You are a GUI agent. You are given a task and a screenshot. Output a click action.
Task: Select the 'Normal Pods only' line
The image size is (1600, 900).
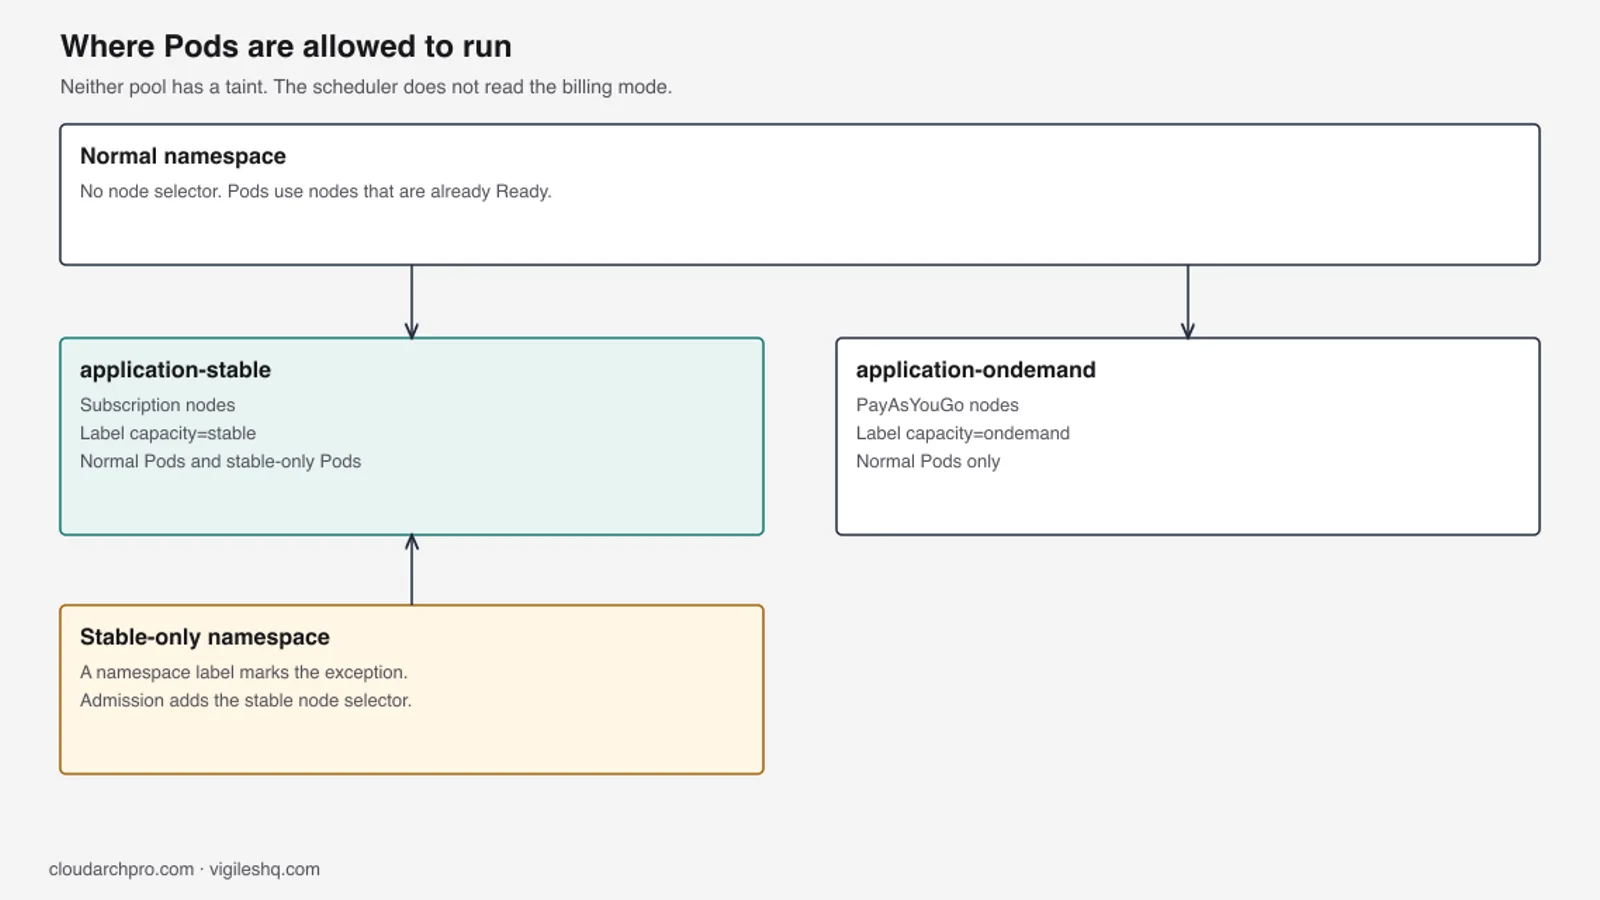pos(928,461)
